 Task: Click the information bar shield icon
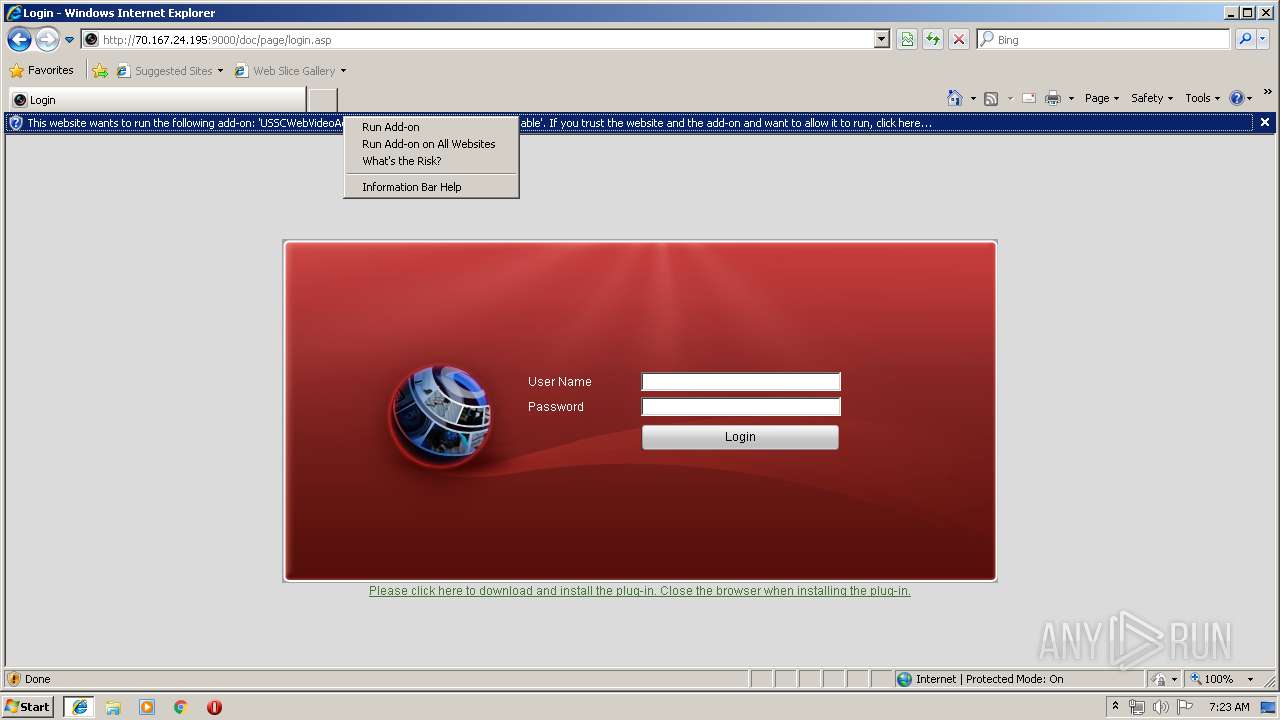(16, 123)
